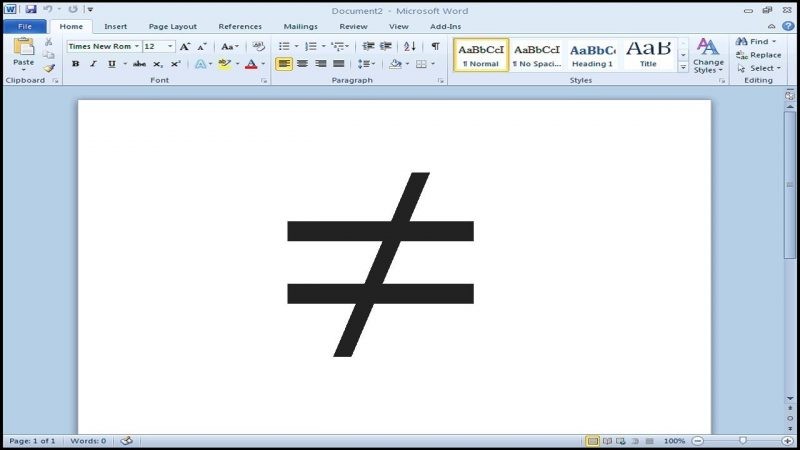Click the Borders icon
The height and width of the screenshot is (450, 800).
point(421,64)
